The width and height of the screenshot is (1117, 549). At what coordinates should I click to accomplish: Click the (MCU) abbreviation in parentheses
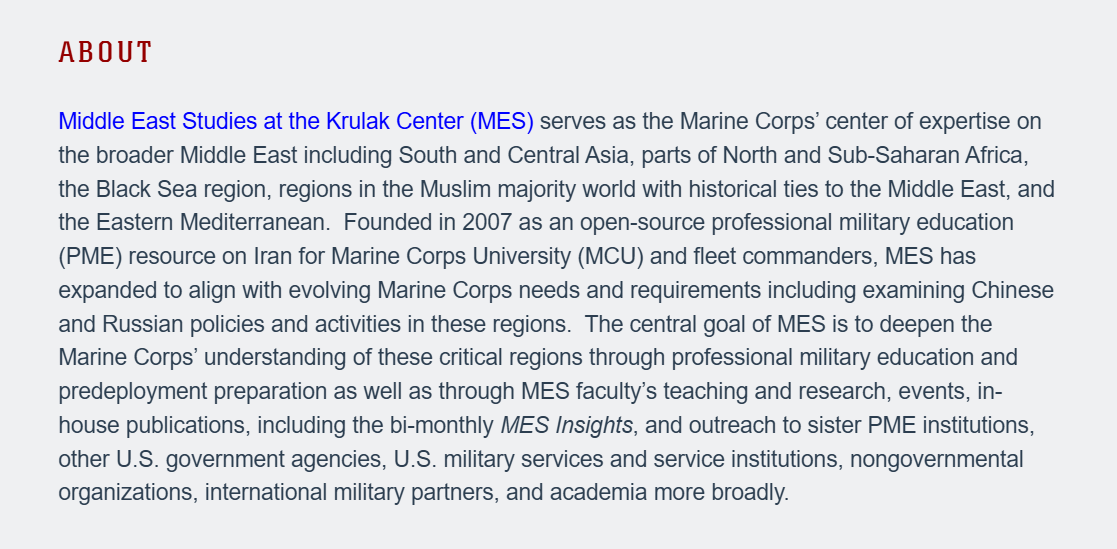612,256
